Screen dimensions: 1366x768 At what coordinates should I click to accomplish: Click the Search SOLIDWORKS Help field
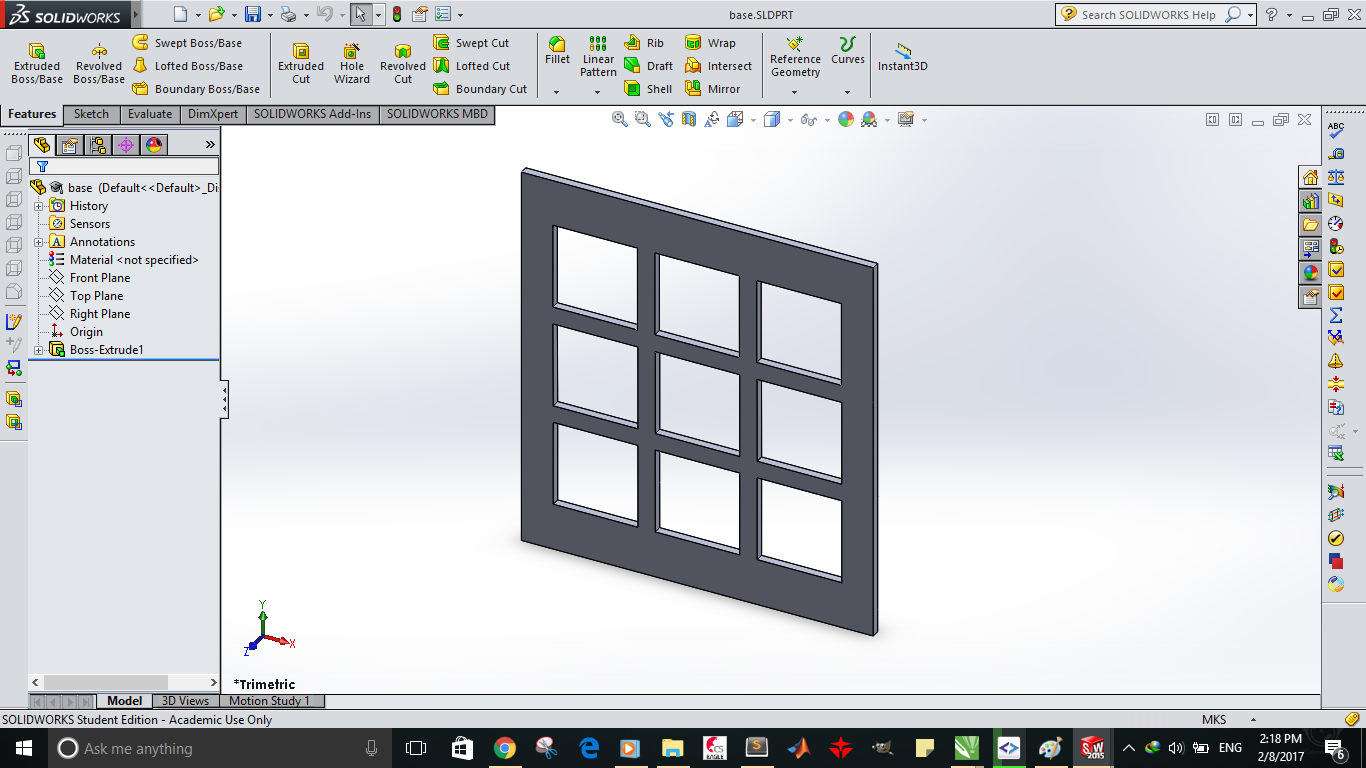tap(1149, 15)
